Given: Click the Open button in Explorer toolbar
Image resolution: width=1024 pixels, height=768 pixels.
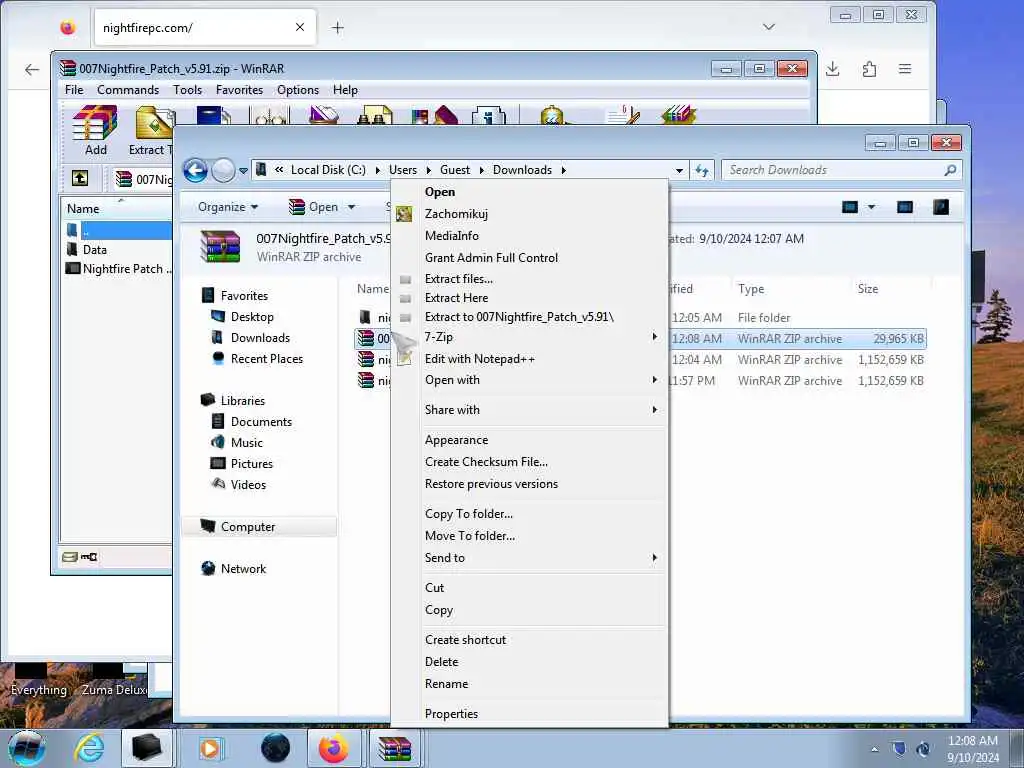Looking at the screenshot, I should (x=314, y=207).
